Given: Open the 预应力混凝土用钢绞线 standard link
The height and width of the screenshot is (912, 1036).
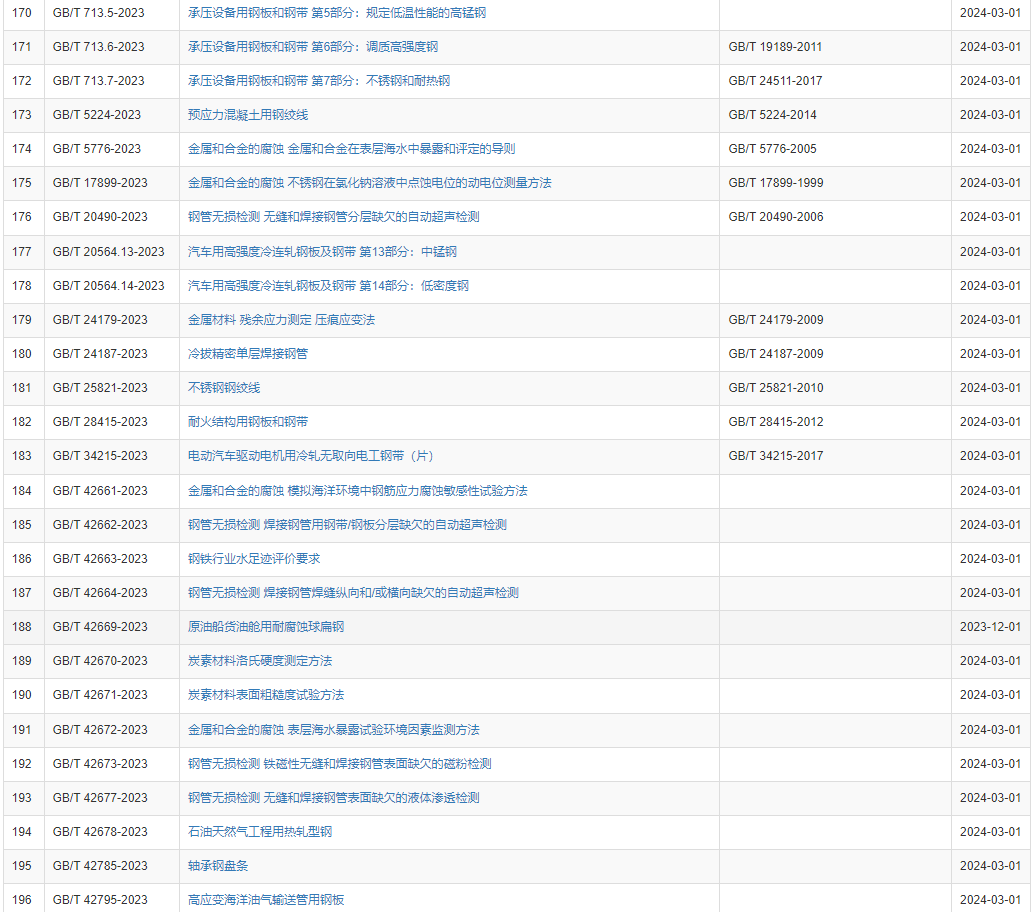Looking at the screenshot, I should [248, 115].
